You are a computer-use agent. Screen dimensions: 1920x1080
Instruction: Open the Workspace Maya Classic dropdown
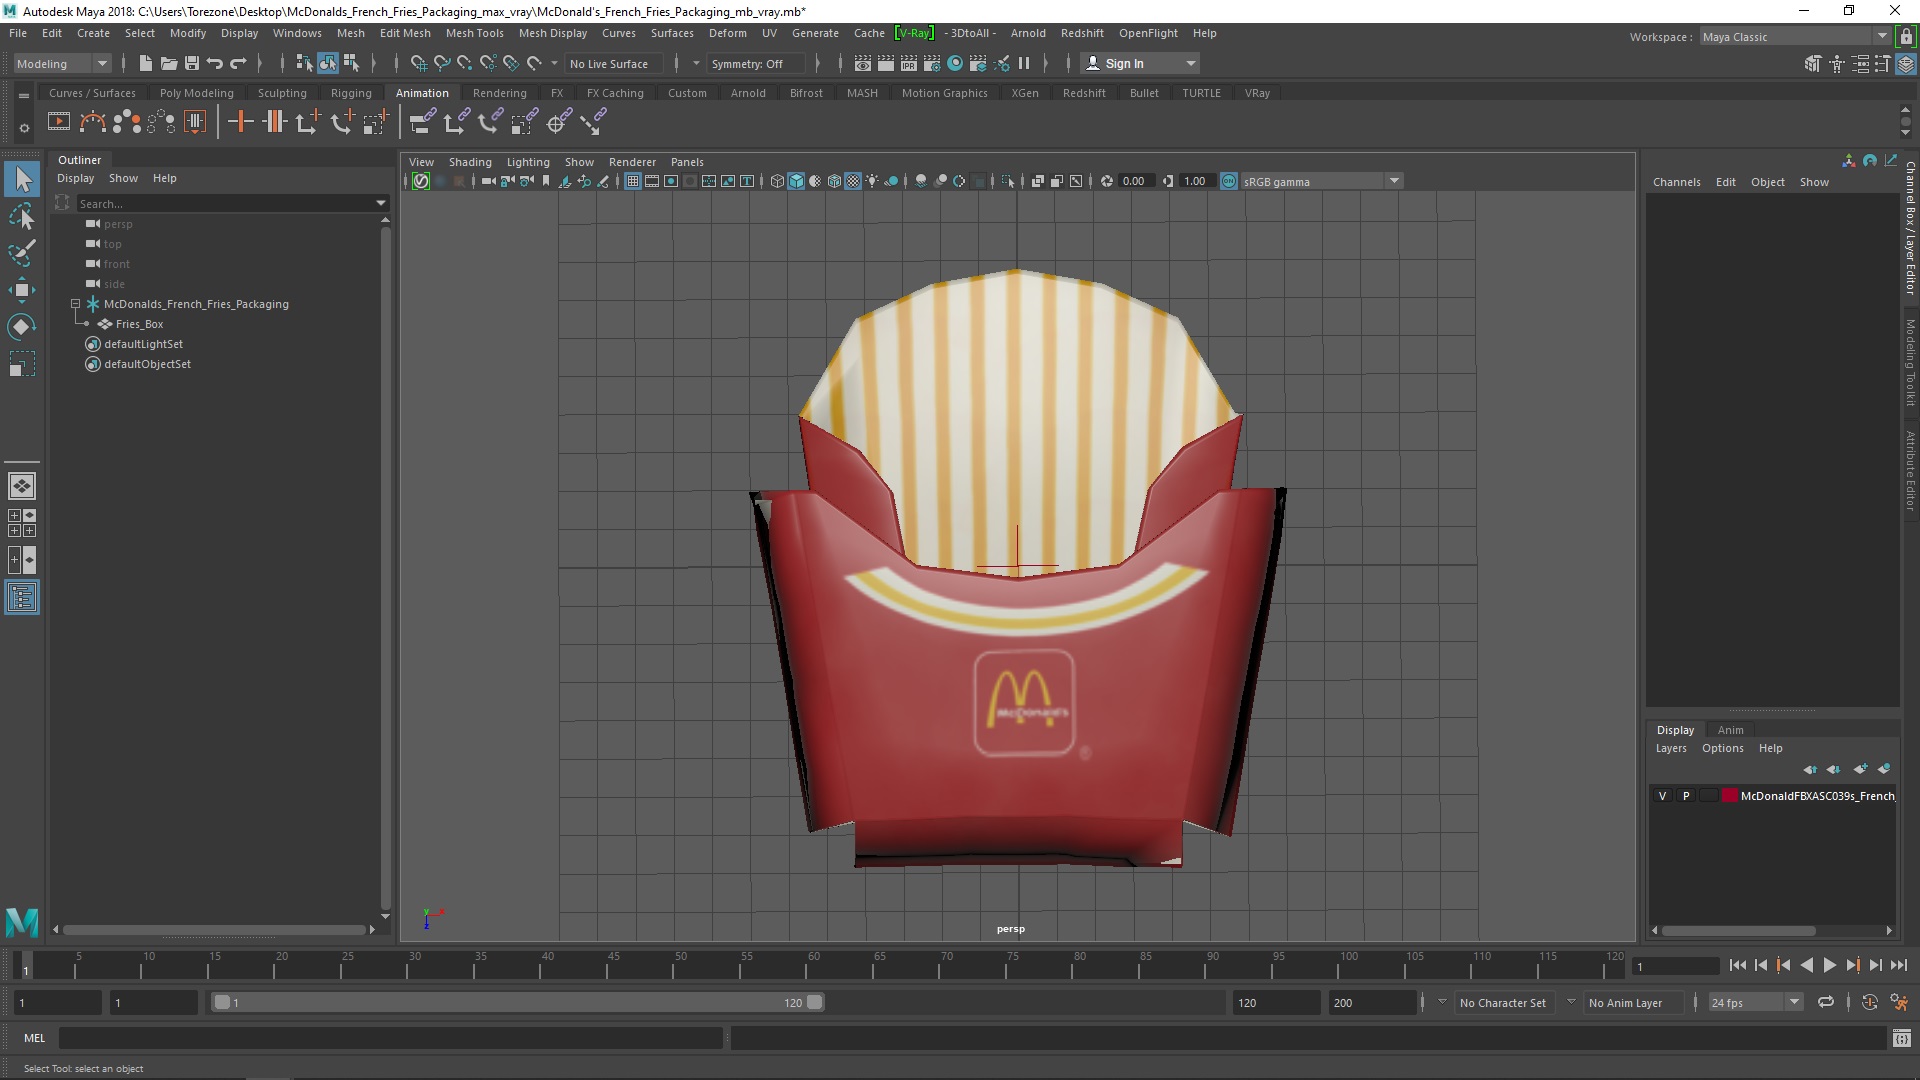click(x=1795, y=36)
